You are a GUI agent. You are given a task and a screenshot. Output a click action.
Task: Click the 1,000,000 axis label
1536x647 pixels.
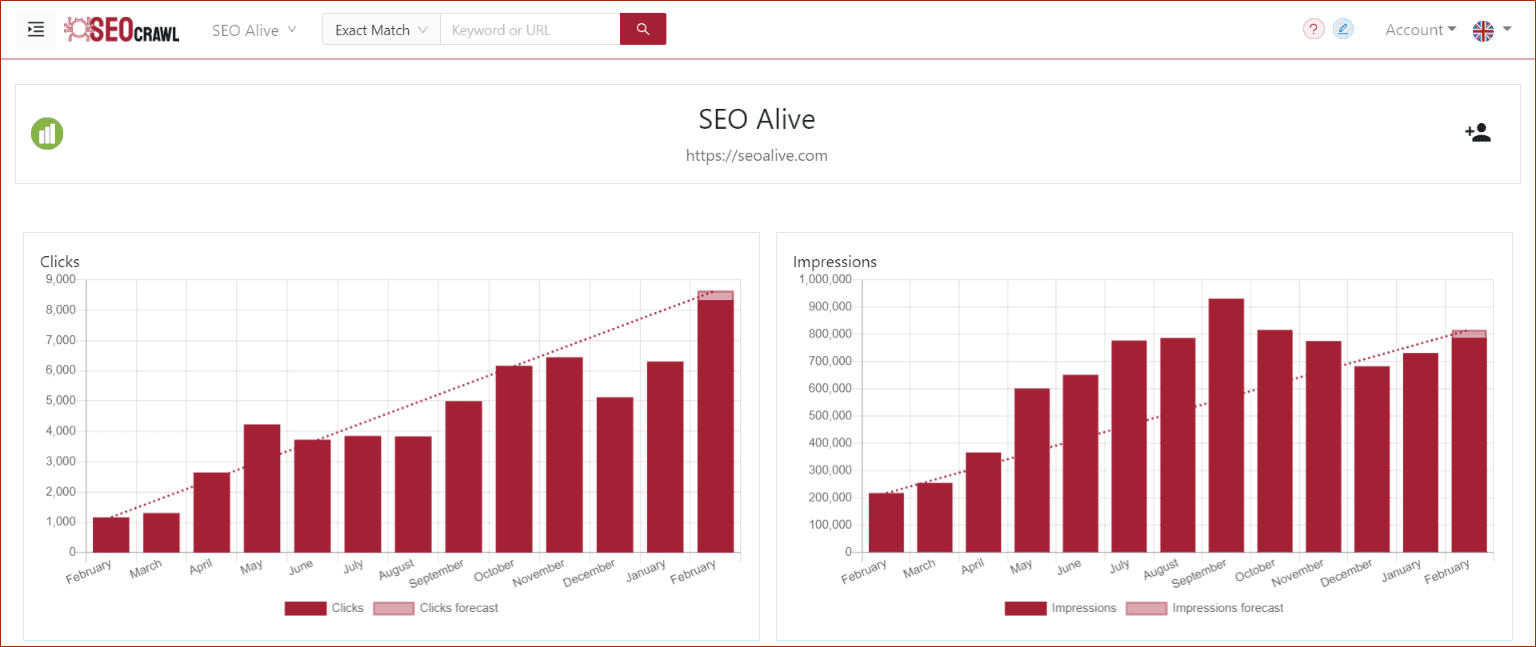point(825,279)
